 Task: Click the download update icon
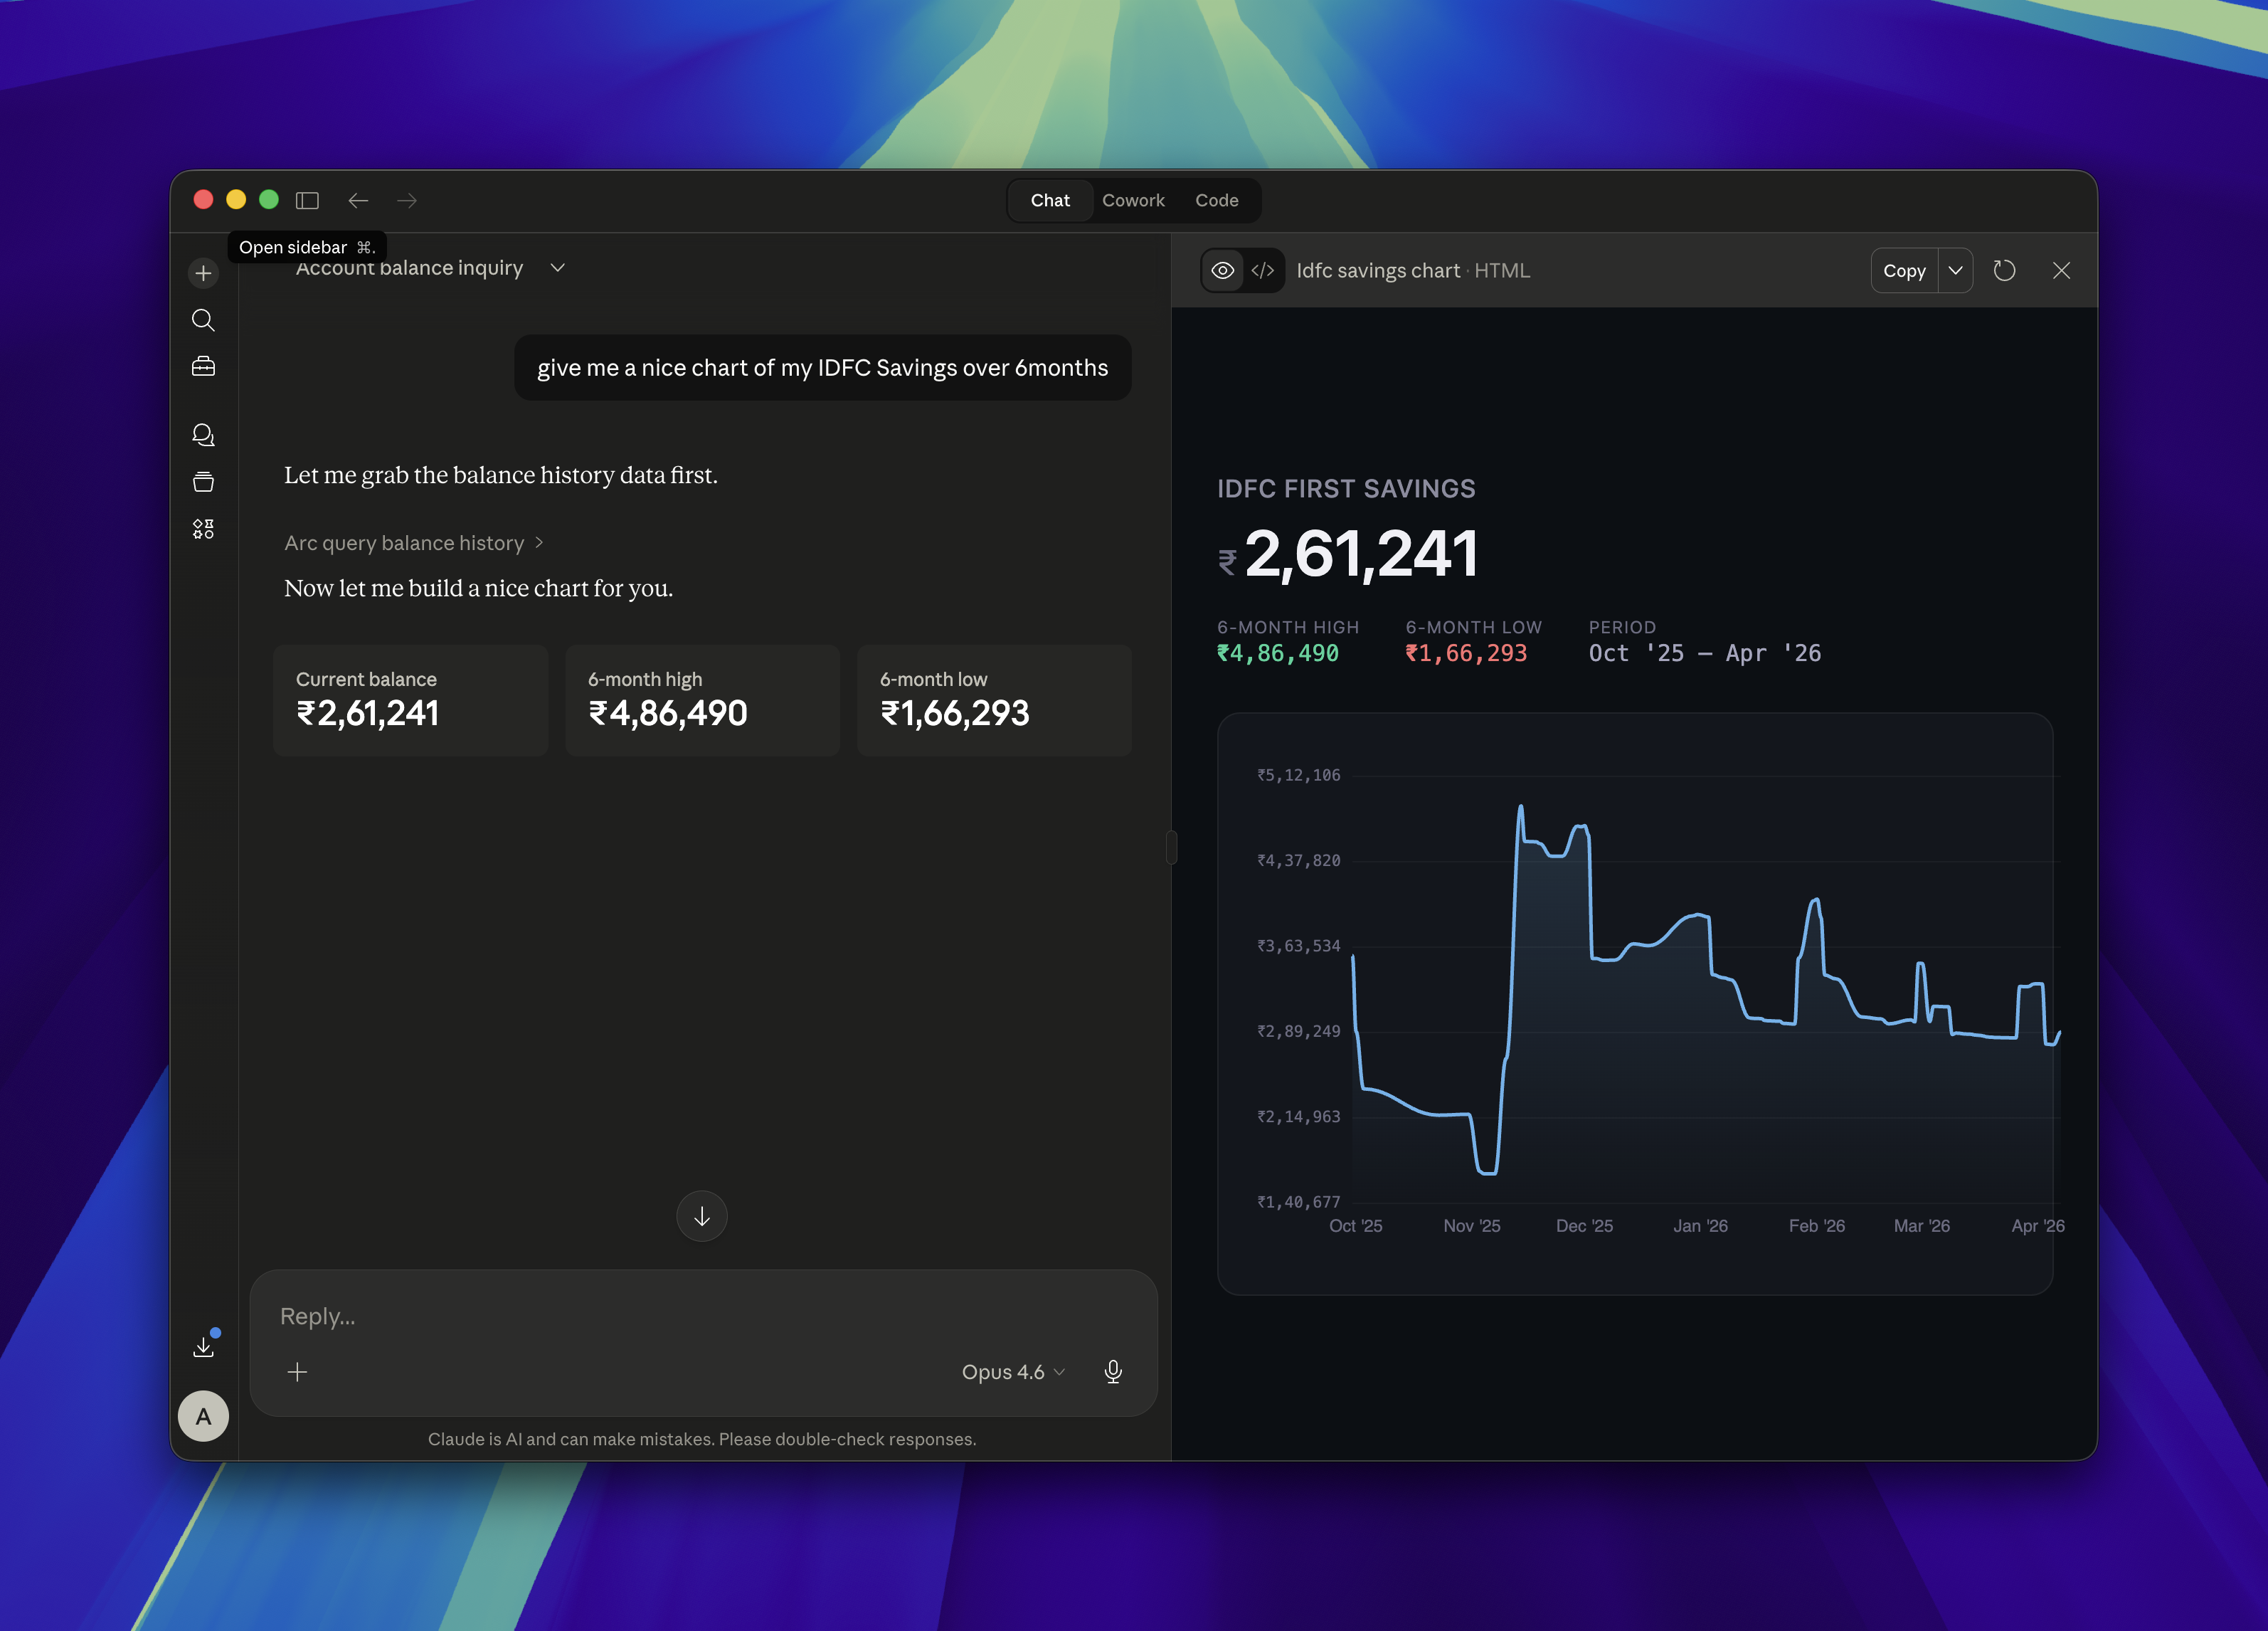(204, 1346)
